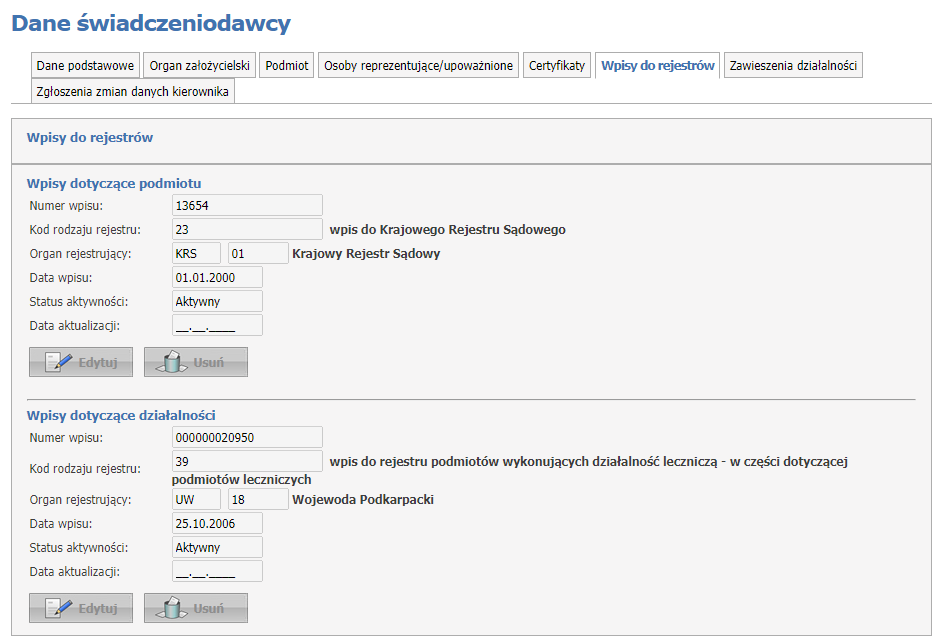Select Wpisy do rejestrów tab
Image resolution: width=940 pixels, height=642 pixels.
tap(658, 66)
